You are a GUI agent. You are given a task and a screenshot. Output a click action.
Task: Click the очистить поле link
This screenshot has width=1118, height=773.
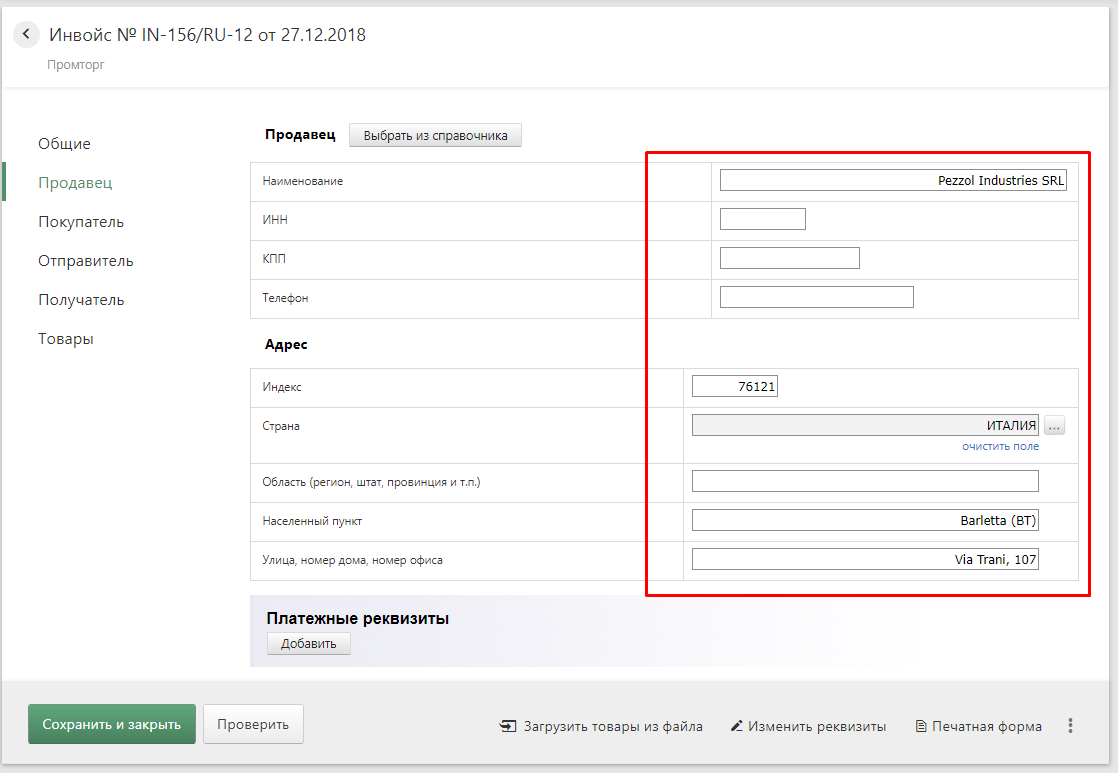pos(1000,446)
